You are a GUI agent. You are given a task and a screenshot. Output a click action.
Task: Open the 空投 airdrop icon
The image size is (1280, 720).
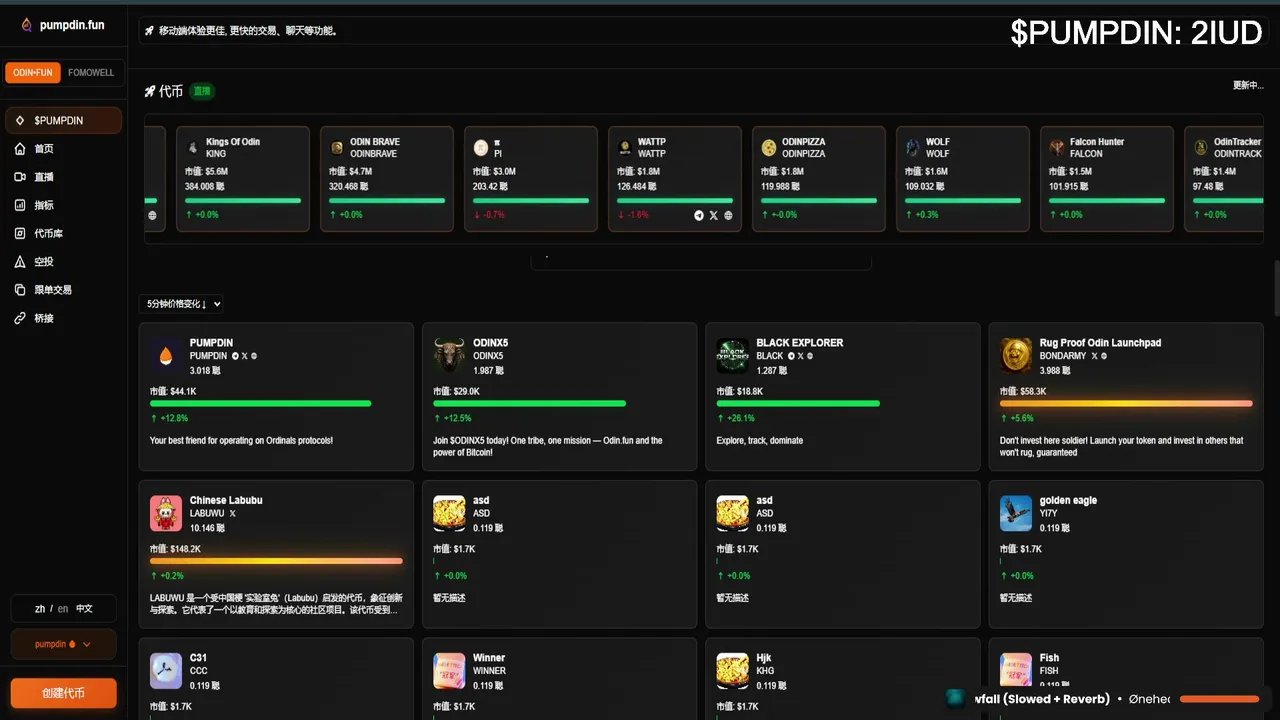click(x=20, y=262)
